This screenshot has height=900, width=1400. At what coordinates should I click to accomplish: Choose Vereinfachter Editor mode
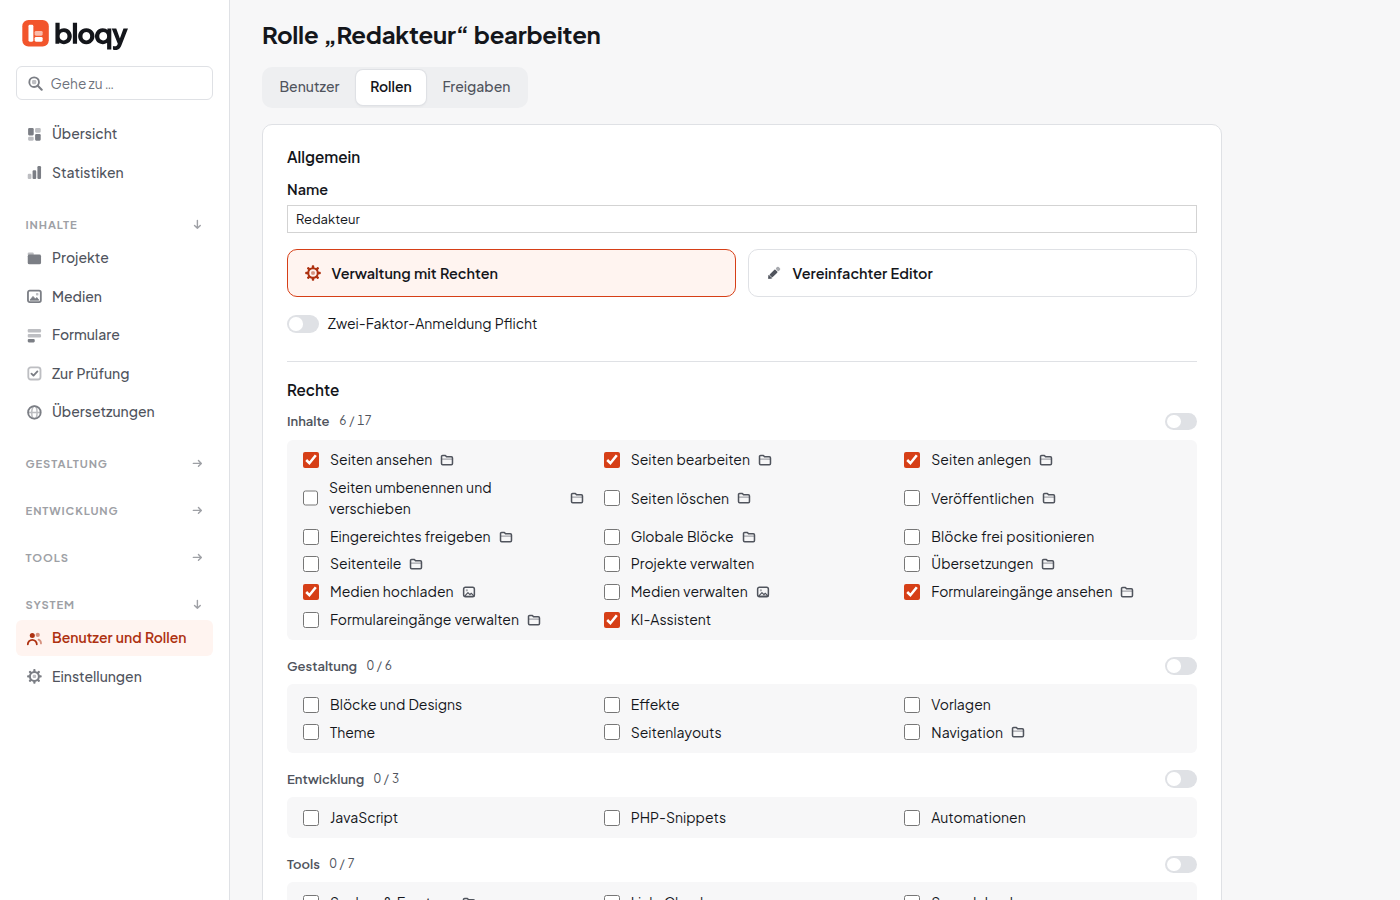tap(972, 273)
